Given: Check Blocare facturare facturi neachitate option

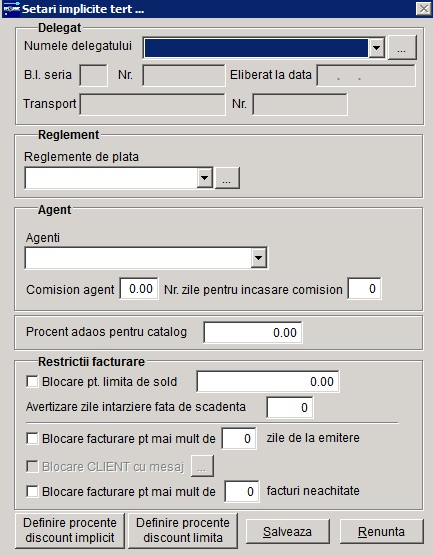Looking at the screenshot, I should point(32,491).
